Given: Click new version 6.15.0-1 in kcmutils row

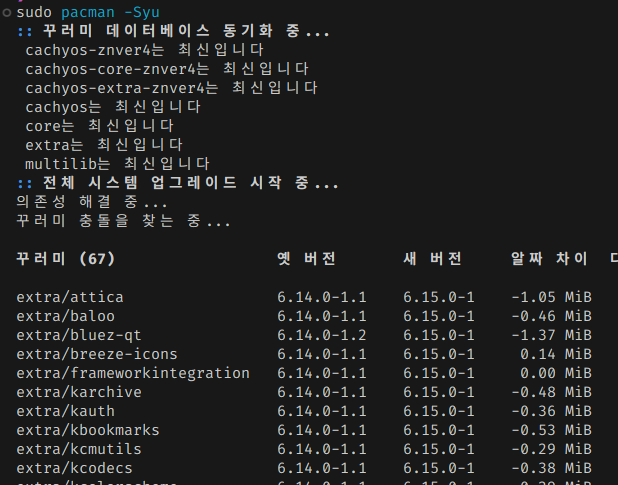Looking at the screenshot, I should pos(439,449).
